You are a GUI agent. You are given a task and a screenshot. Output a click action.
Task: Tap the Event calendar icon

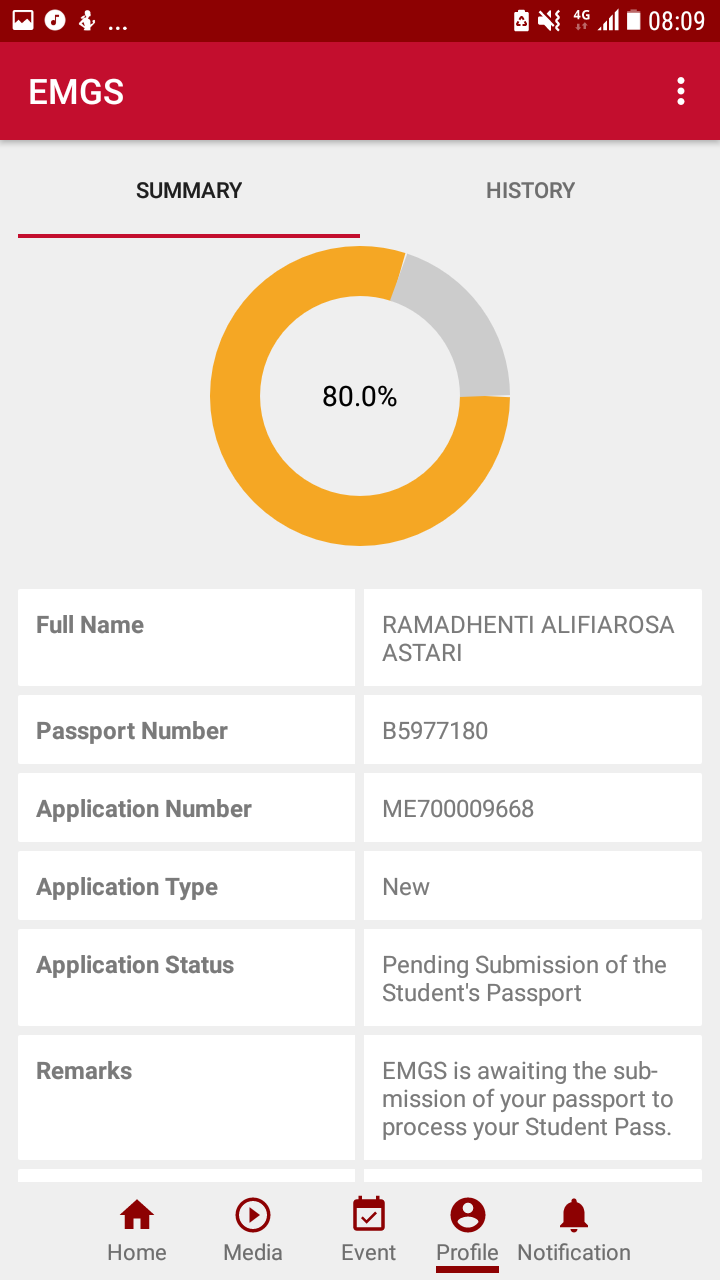point(369,1215)
